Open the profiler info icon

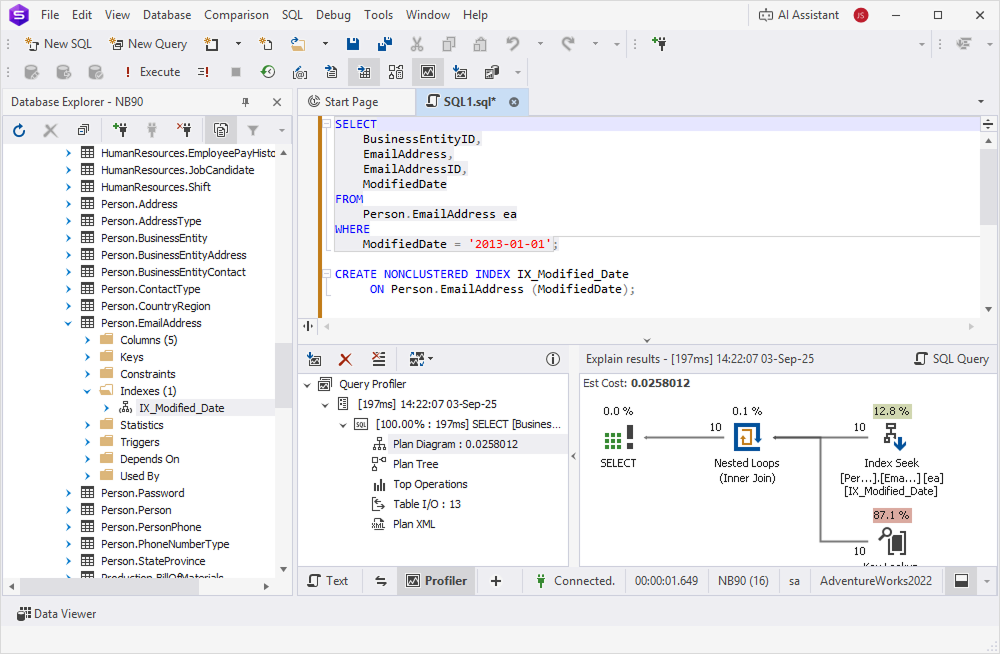[553, 358]
